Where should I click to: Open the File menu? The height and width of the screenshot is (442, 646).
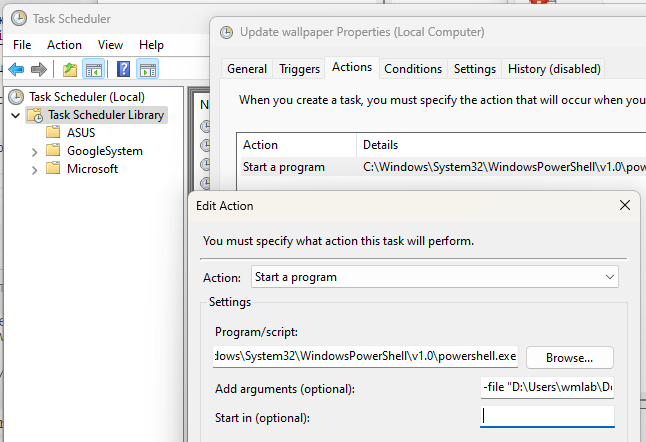[x=22, y=44]
